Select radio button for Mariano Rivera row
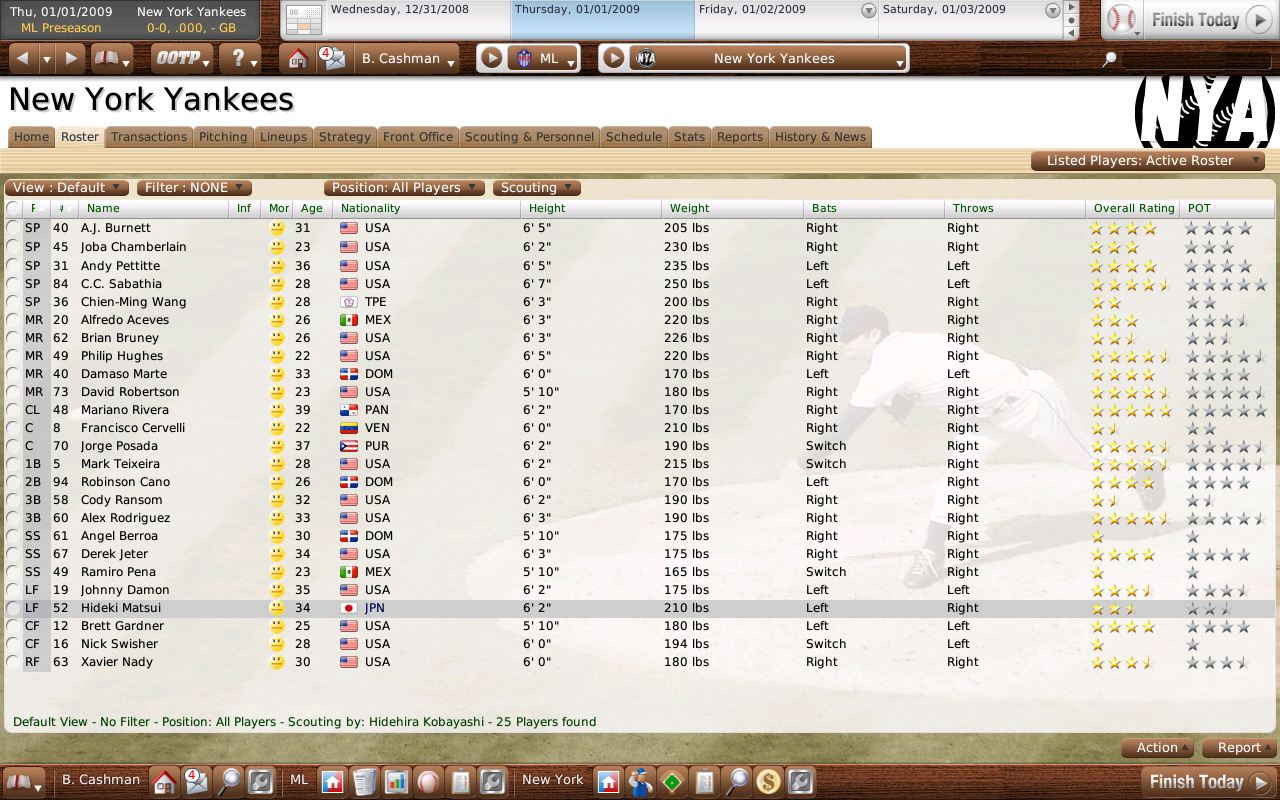The width and height of the screenshot is (1280, 800). 12,410
